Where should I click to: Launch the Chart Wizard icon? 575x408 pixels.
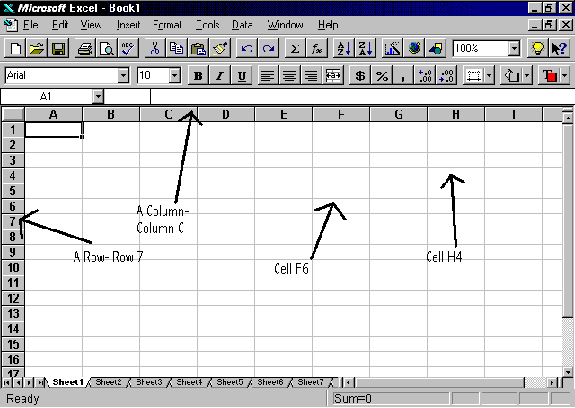click(392, 48)
